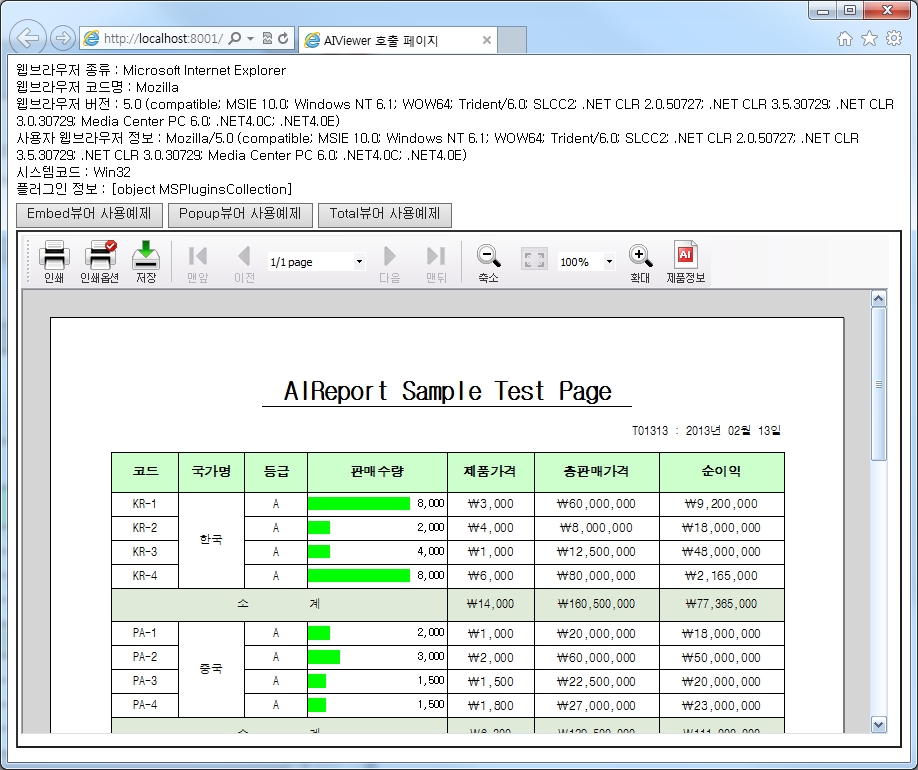Click the browser Back arrow button
Image resolution: width=918 pixels, height=770 pixels.
(x=28, y=38)
